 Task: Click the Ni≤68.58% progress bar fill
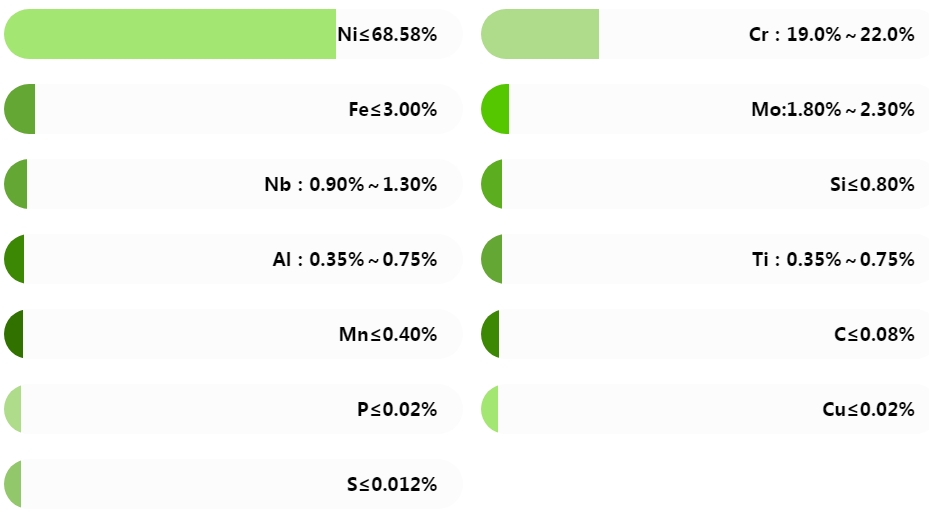pos(170,34)
